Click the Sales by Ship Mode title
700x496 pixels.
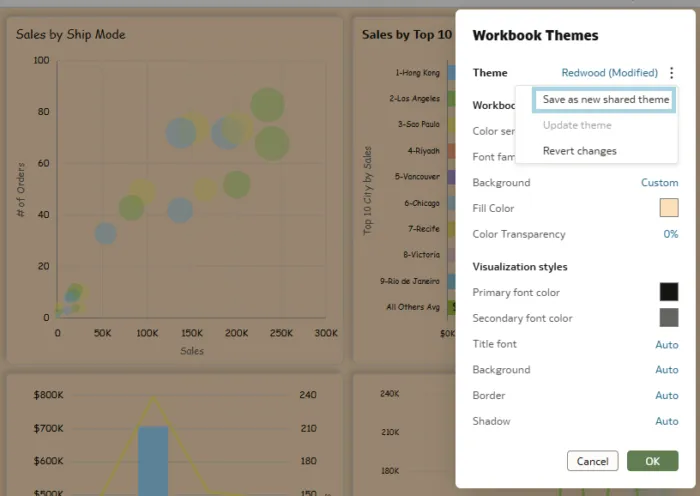(70, 35)
